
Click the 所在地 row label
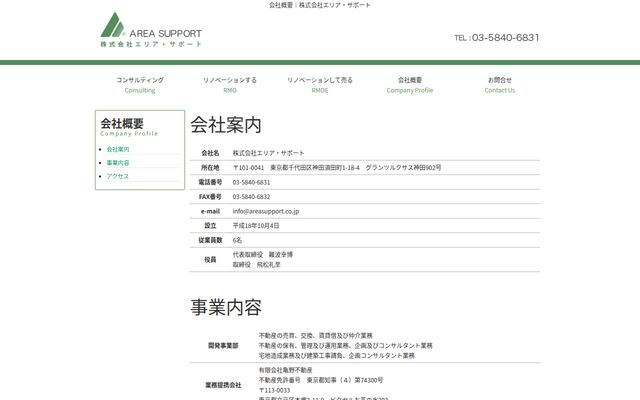coord(210,168)
